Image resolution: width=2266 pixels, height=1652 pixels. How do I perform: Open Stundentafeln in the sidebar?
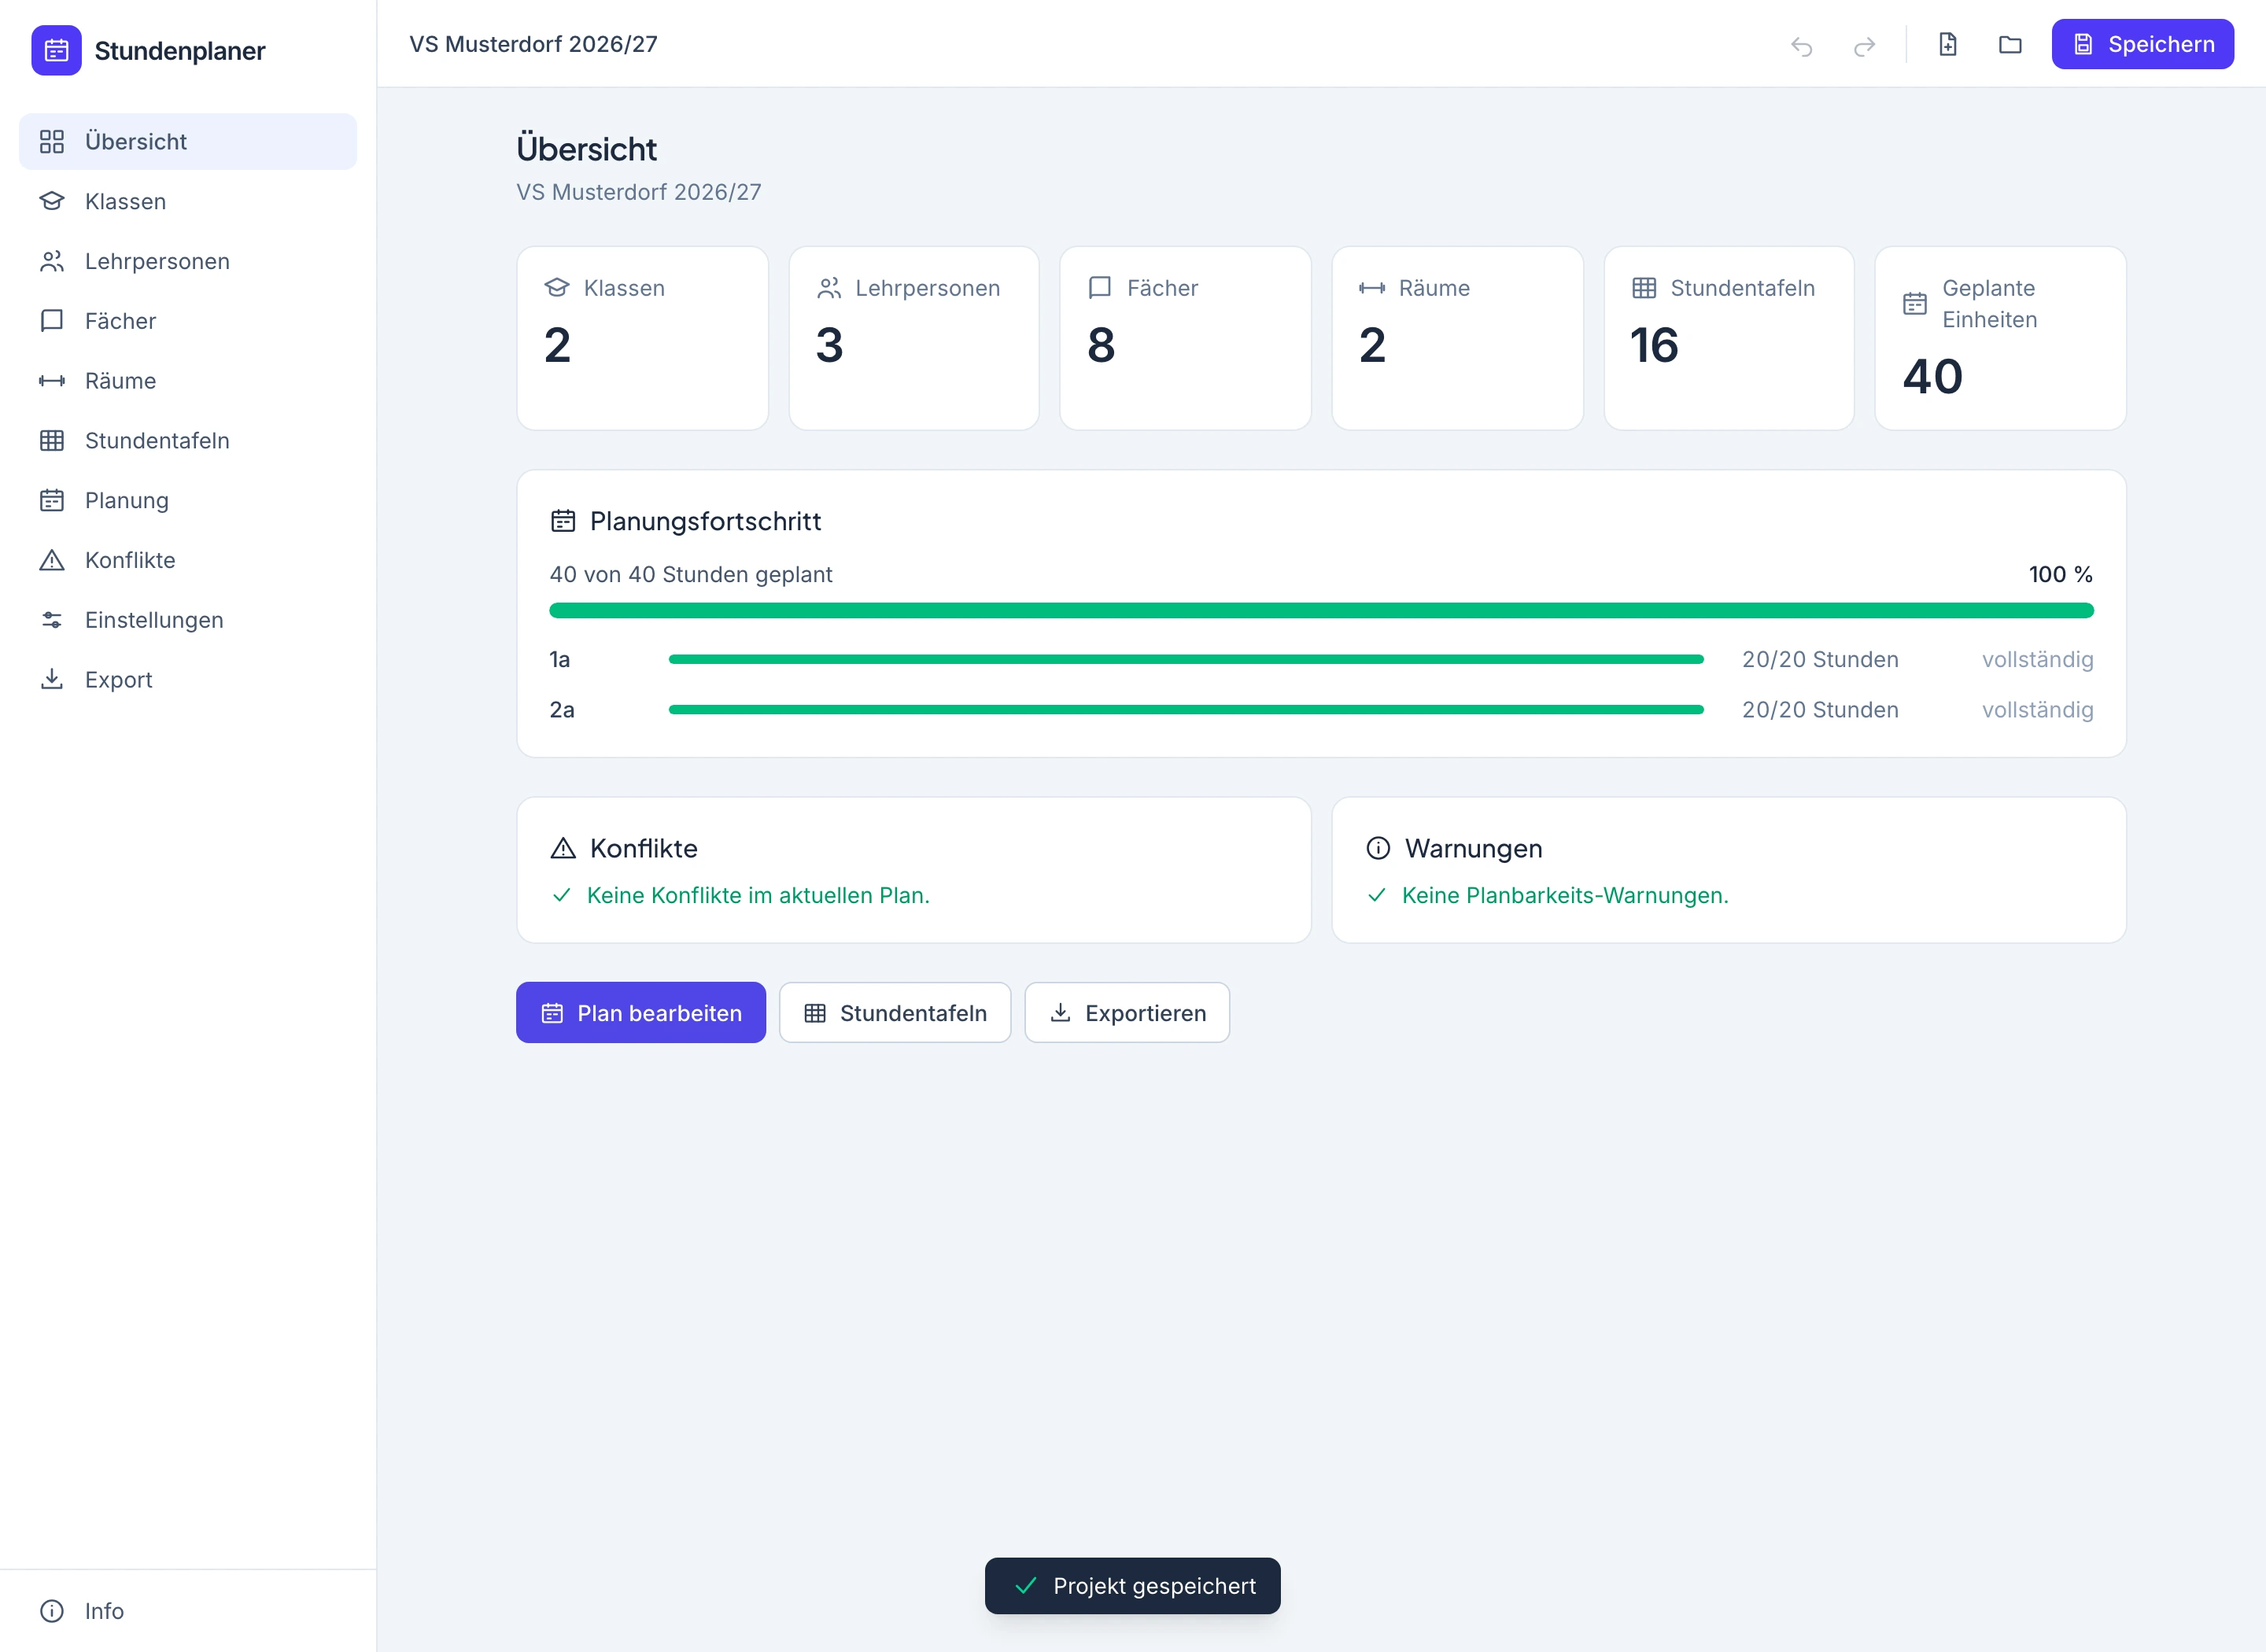(x=188, y=441)
